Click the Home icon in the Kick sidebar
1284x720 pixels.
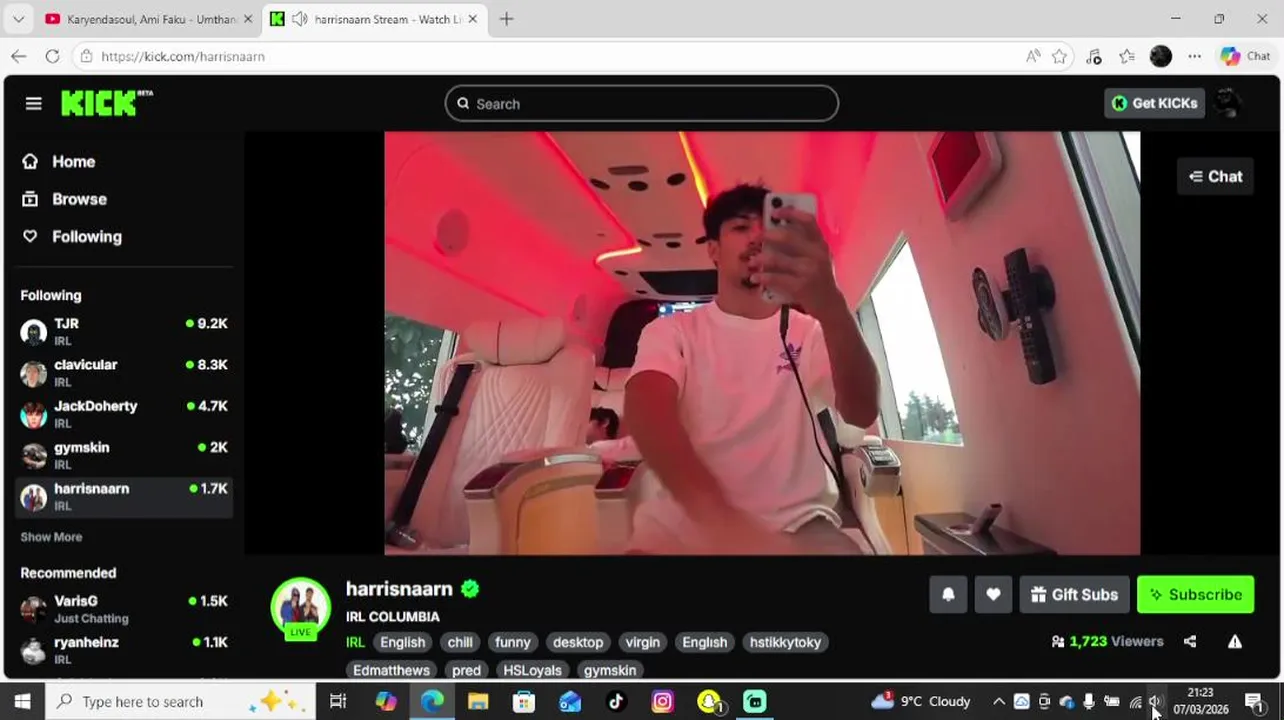(x=30, y=161)
